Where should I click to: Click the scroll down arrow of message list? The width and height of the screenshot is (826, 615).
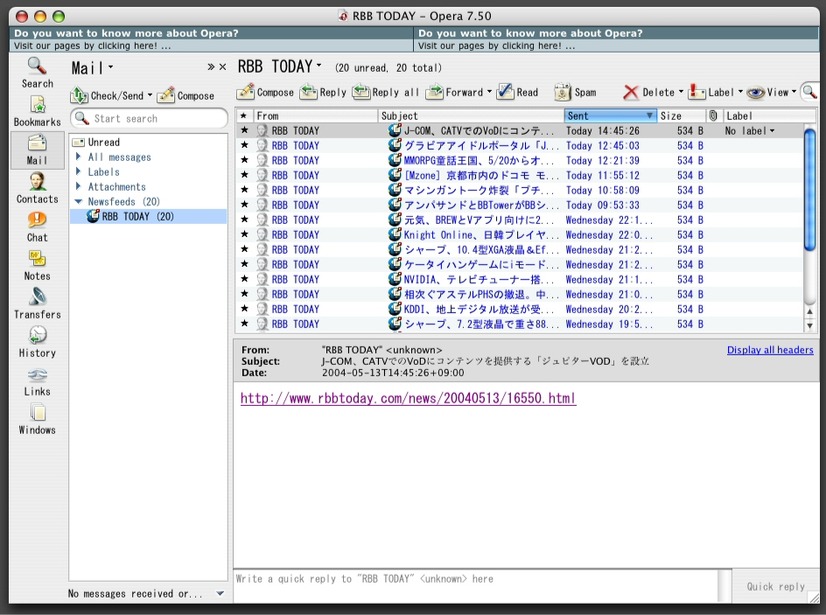(x=810, y=326)
